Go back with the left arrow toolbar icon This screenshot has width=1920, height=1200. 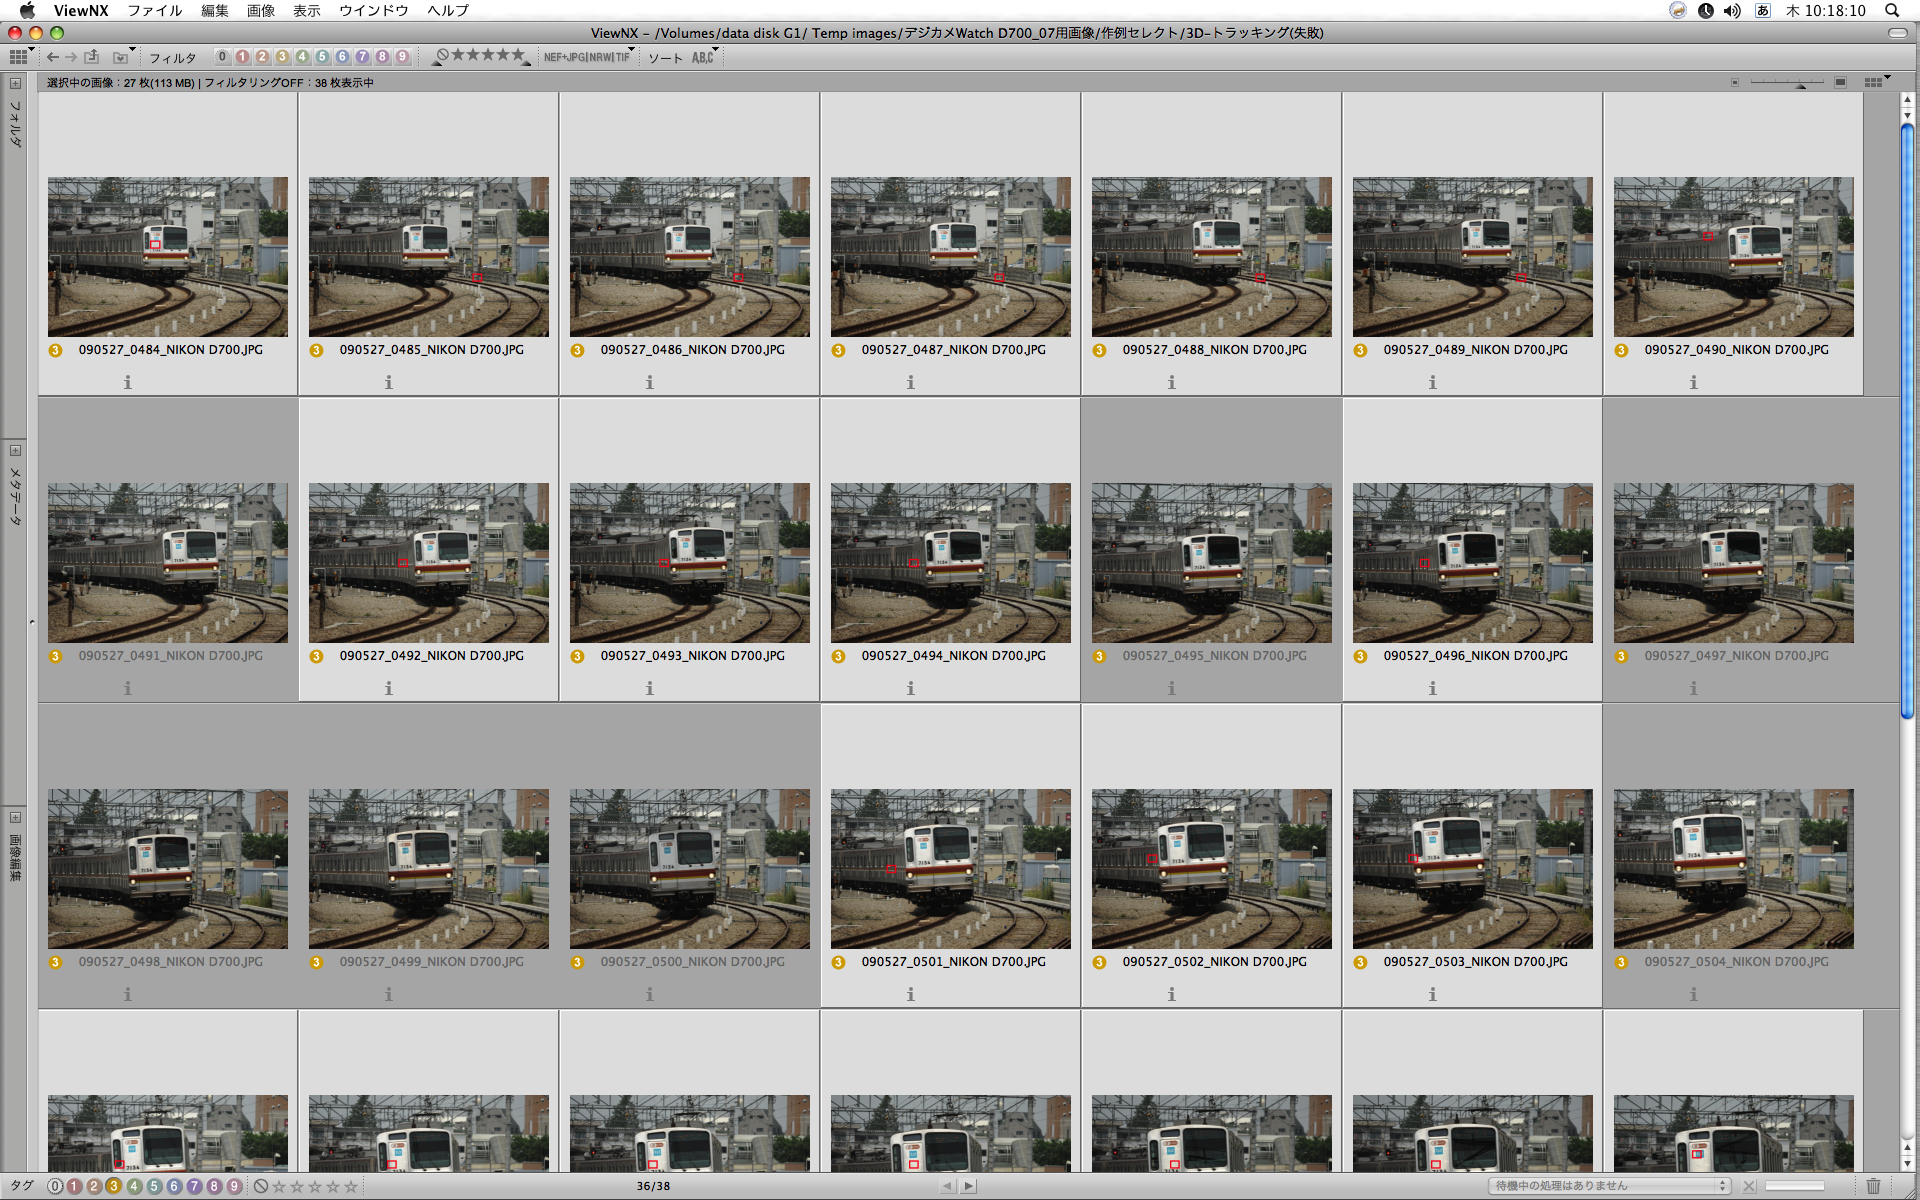pyautogui.click(x=53, y=57)
